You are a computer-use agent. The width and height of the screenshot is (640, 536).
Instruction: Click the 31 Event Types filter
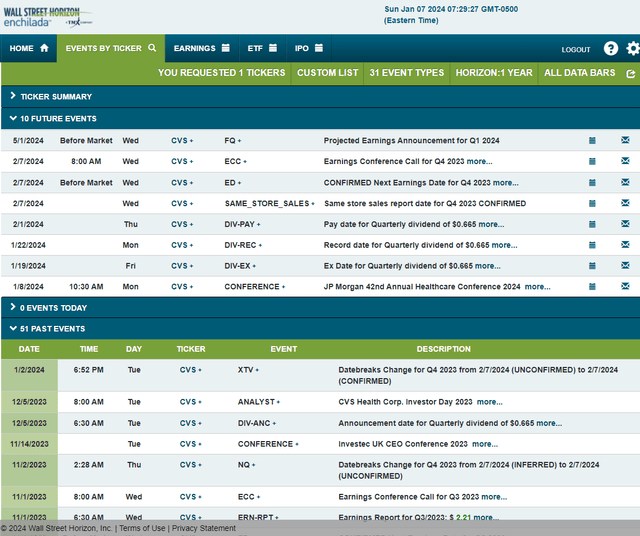coord(407,73)
